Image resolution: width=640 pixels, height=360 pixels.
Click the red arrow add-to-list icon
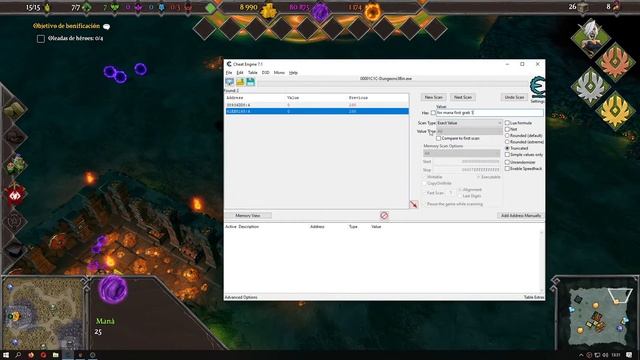[413, 204]
